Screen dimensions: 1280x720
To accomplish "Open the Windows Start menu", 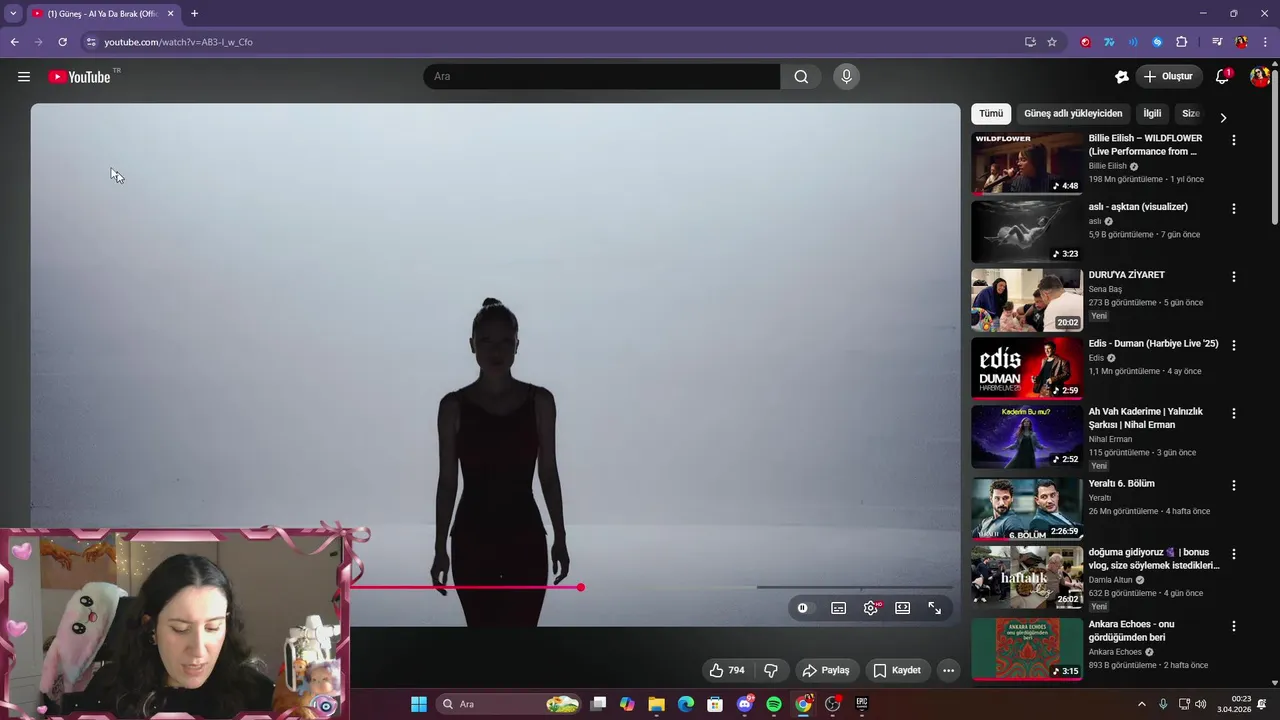I will coord(419,704).
